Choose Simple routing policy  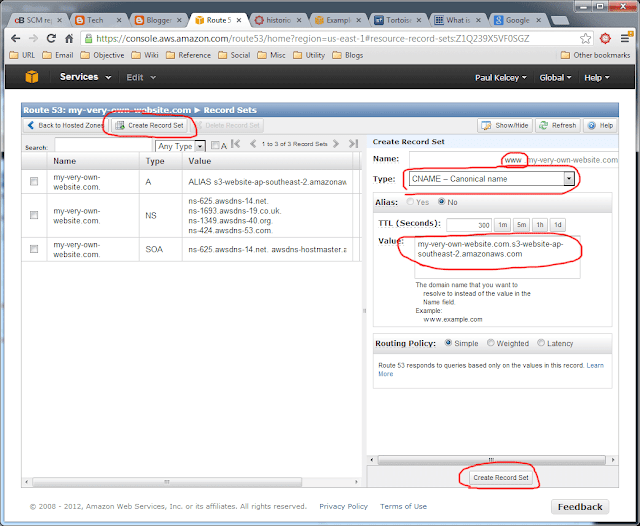pyautogui.click(x=448, y=343)
